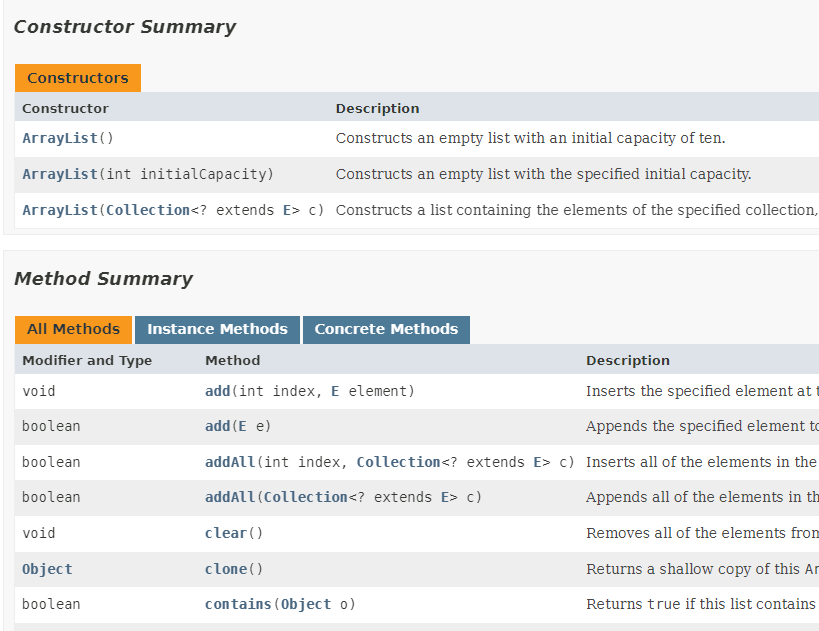The width and height of the screenshot is (819, 631).
Task: Click the Constructor Summary heading
Action: (125, 27)
